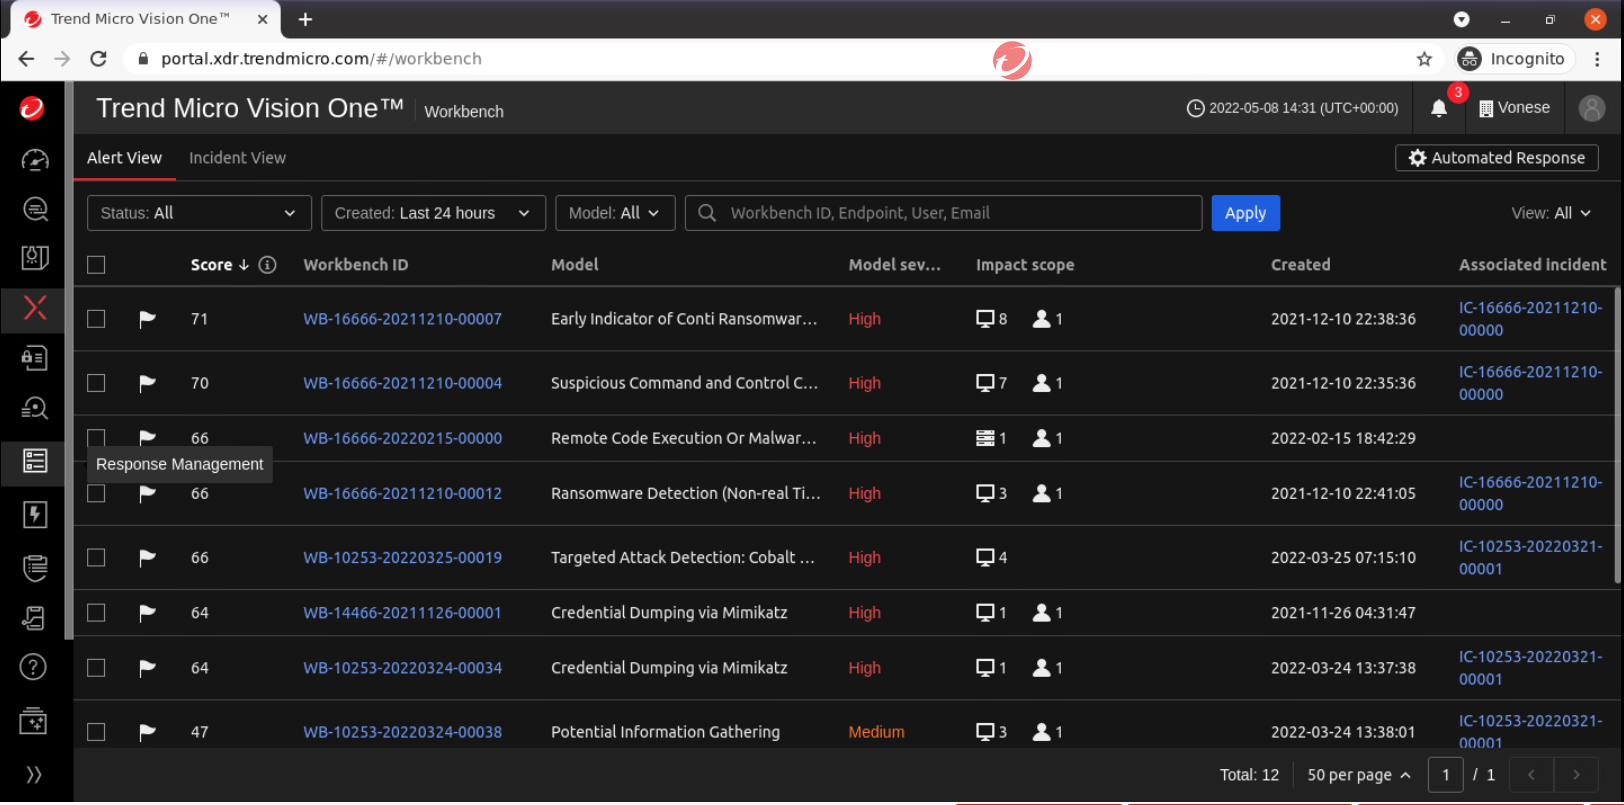This screenshot has height=805, width=1624.
Task: Expand the Created: Last 24 hours filter
Action: point(432,213)
